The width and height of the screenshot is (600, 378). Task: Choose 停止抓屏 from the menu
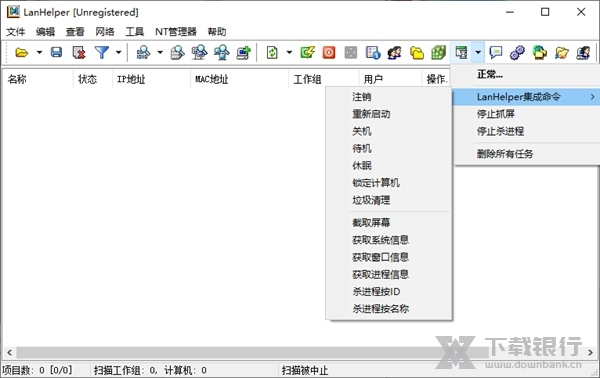(x=527, y=114)
